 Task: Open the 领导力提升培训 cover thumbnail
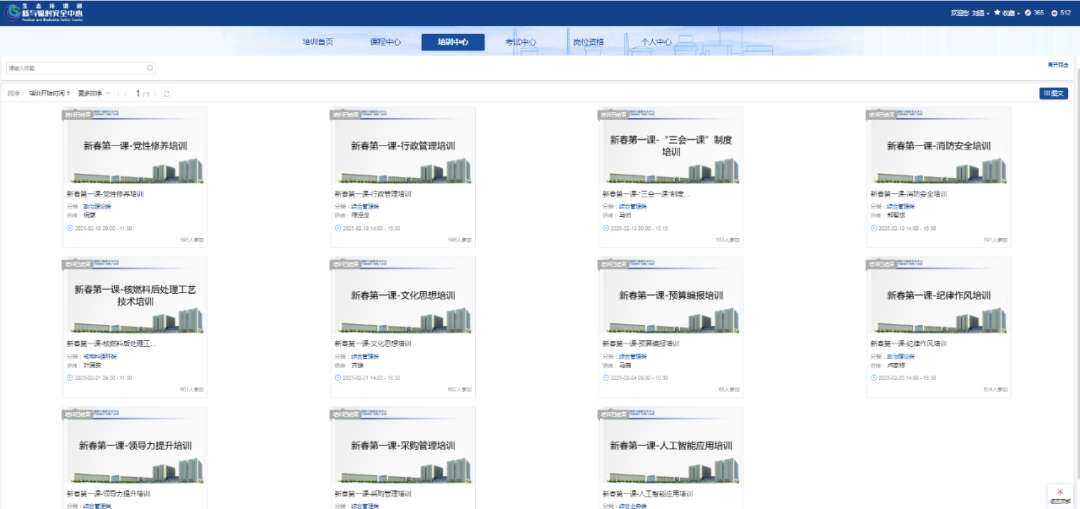[x=135, y=446]
